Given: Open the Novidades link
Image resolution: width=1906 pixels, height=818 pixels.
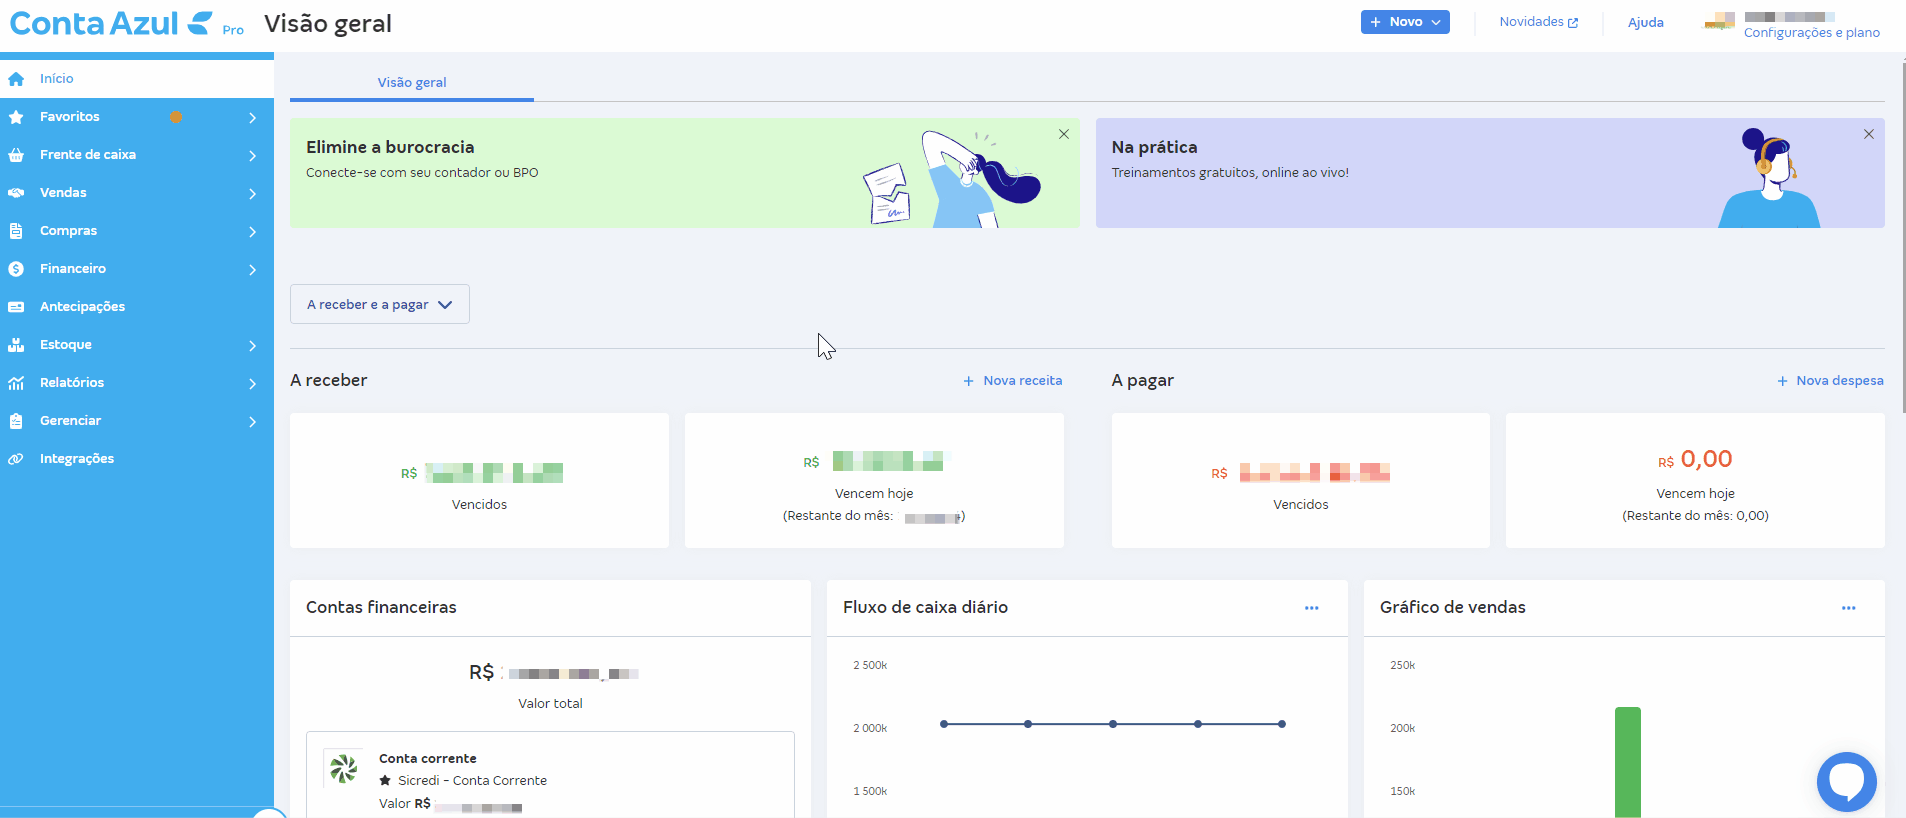Looking at the screenshot, I should tap(1538, 22).
